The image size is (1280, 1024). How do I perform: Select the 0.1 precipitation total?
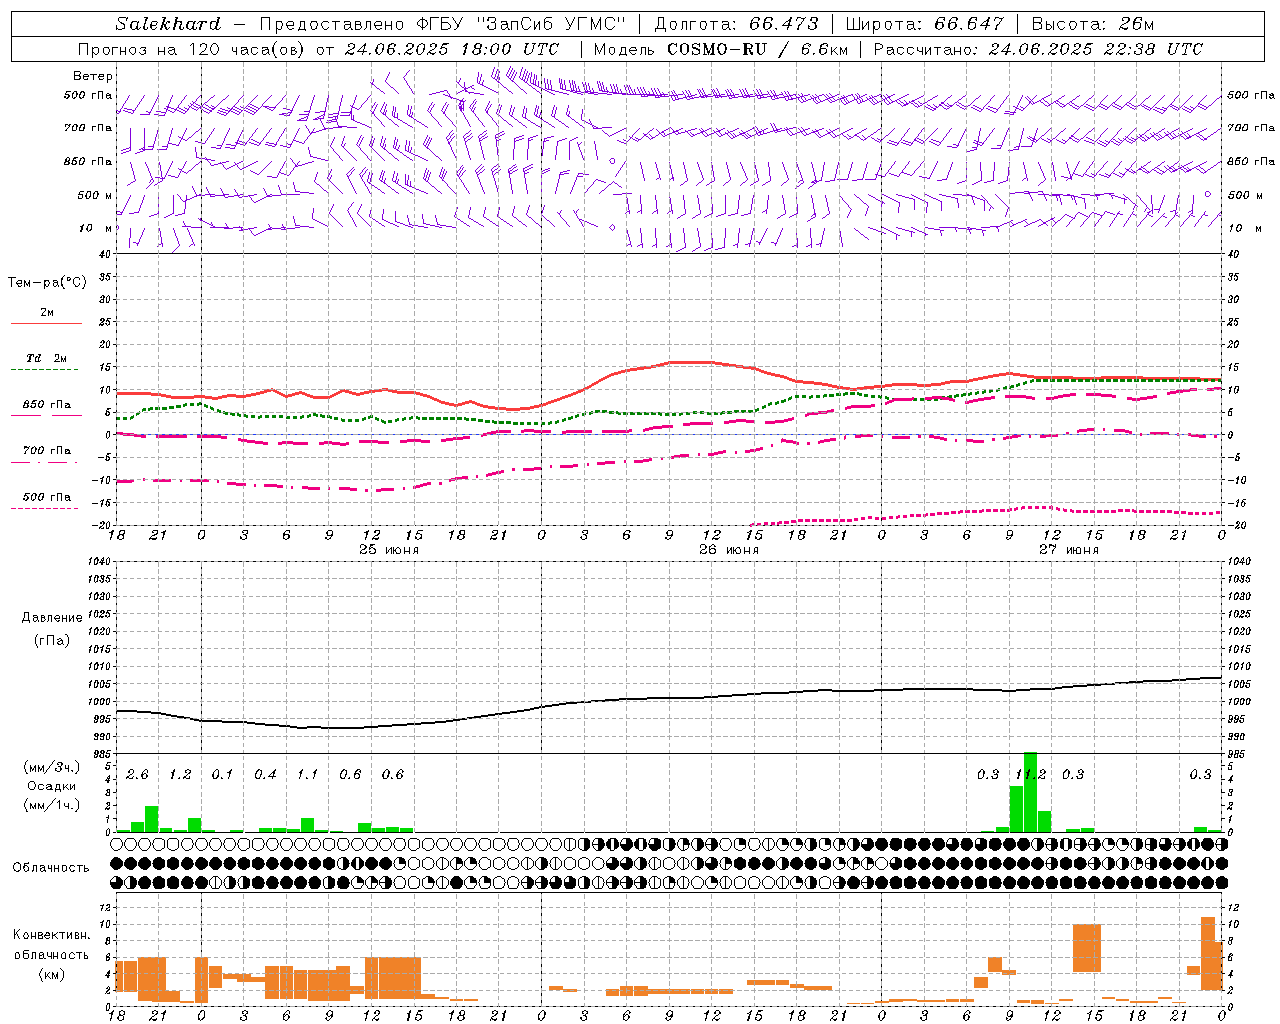tap(222, 775)
